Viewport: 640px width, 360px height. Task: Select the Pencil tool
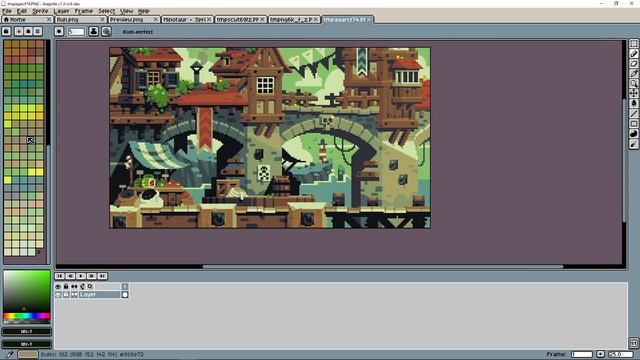[x=633, y=53]
